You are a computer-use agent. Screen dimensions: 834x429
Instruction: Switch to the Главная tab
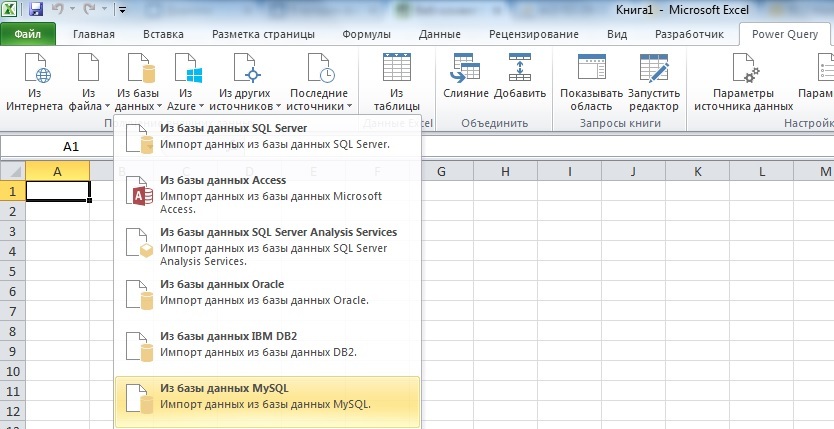click(x=94, y=34)
